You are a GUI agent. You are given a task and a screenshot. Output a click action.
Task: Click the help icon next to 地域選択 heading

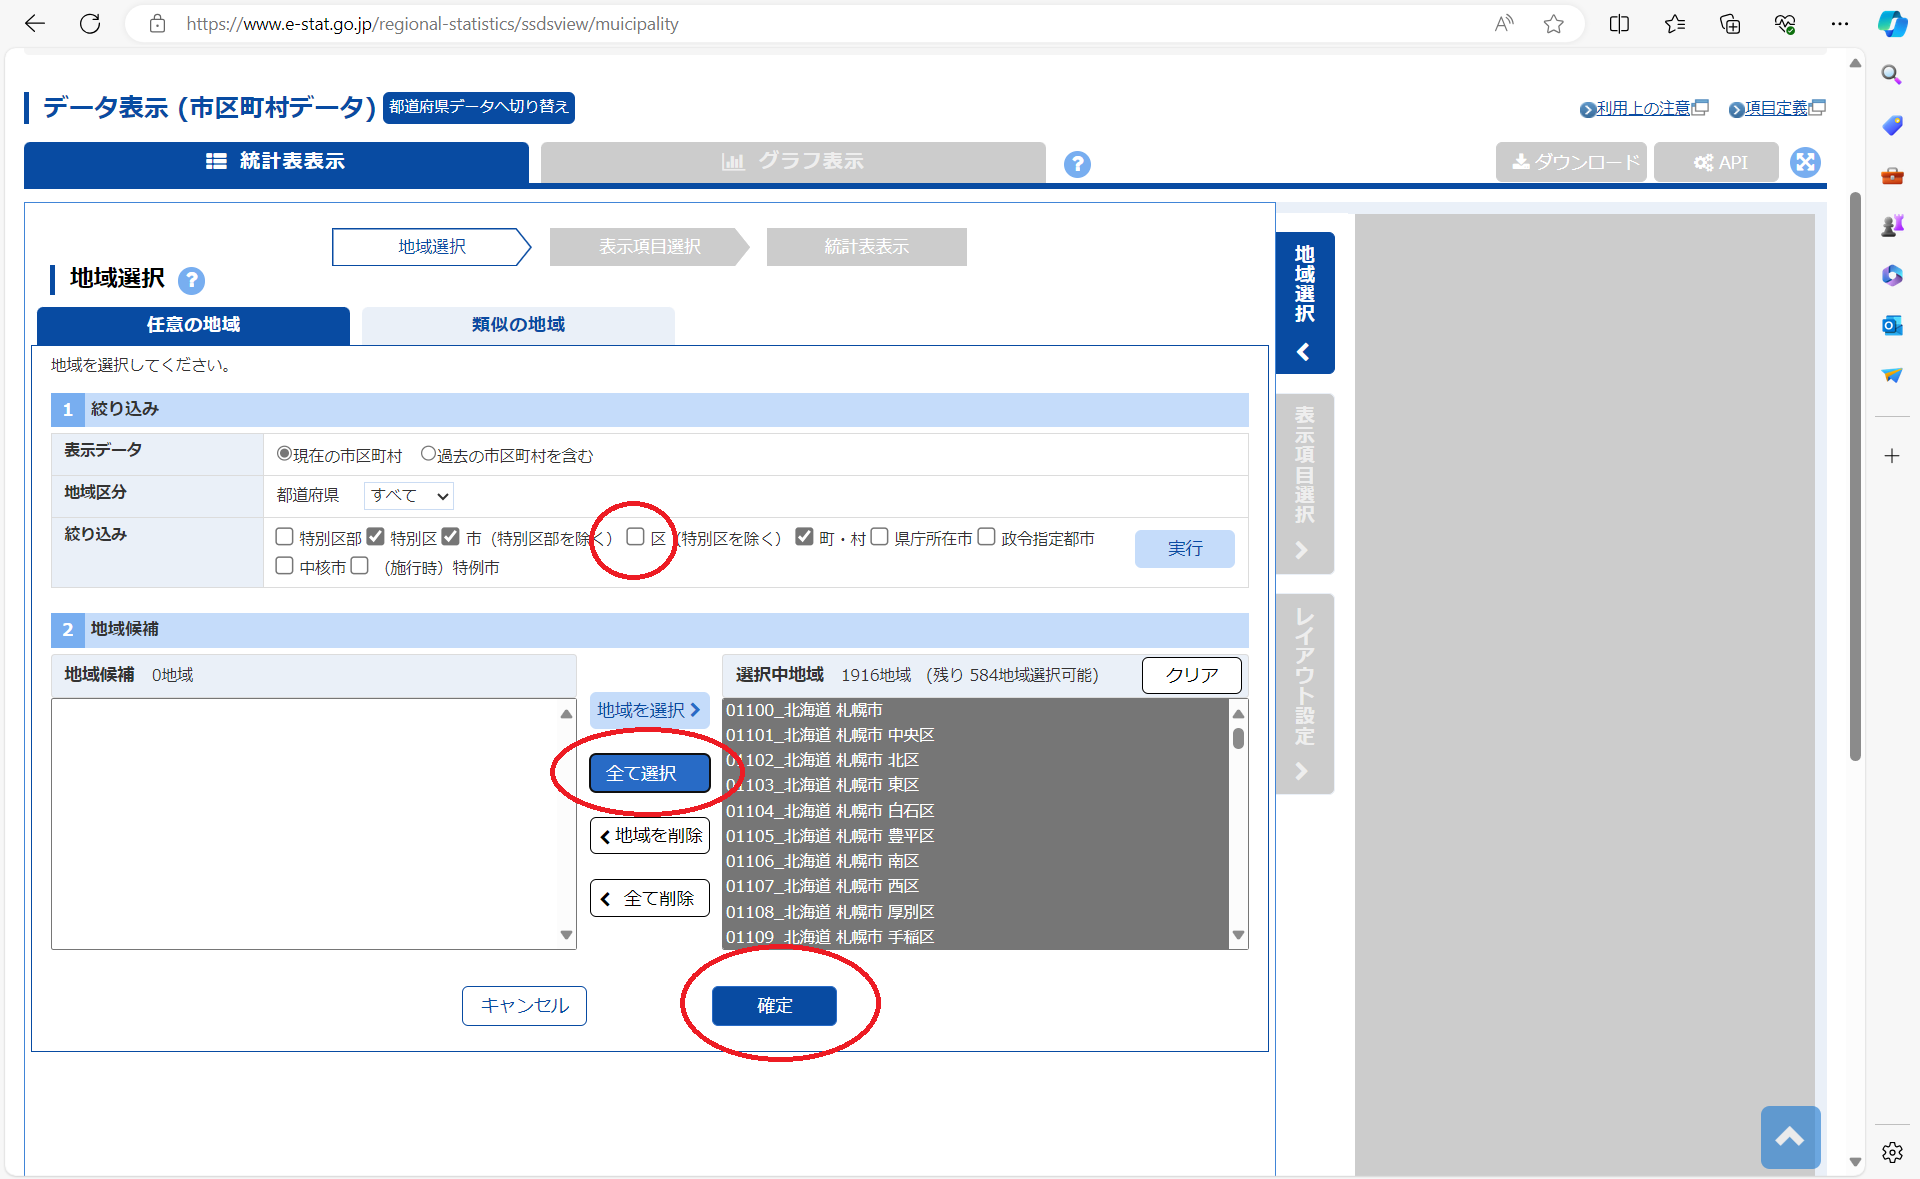(191, 280)
